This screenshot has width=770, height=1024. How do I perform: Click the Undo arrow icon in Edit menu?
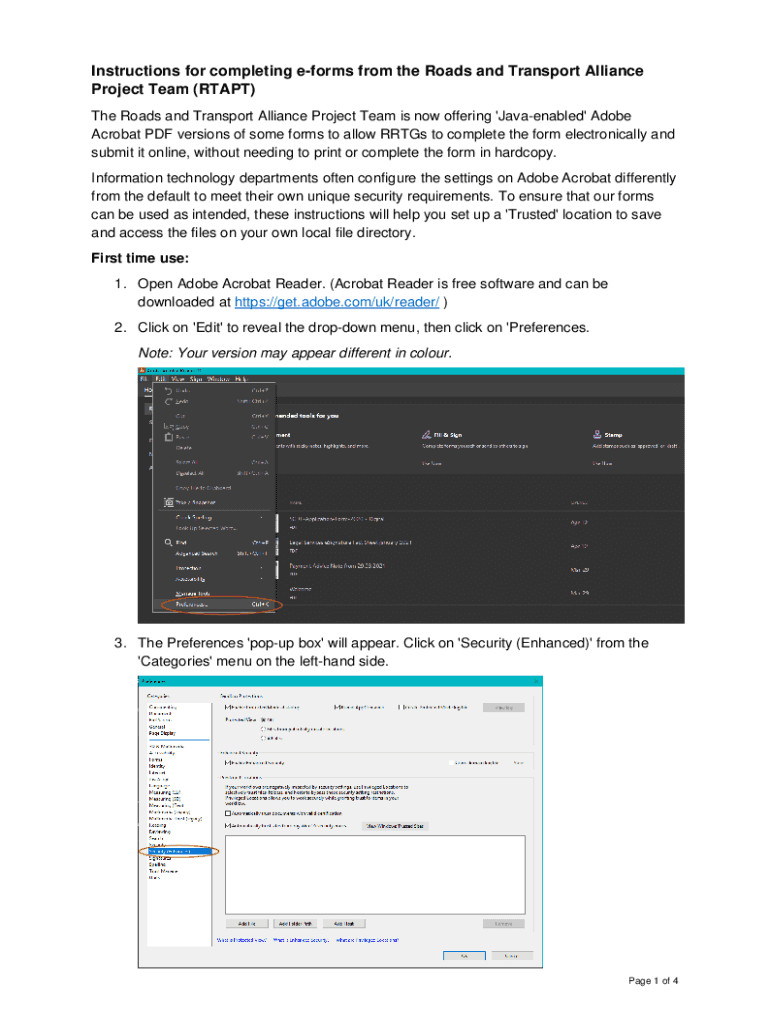(x=168, y=390)
